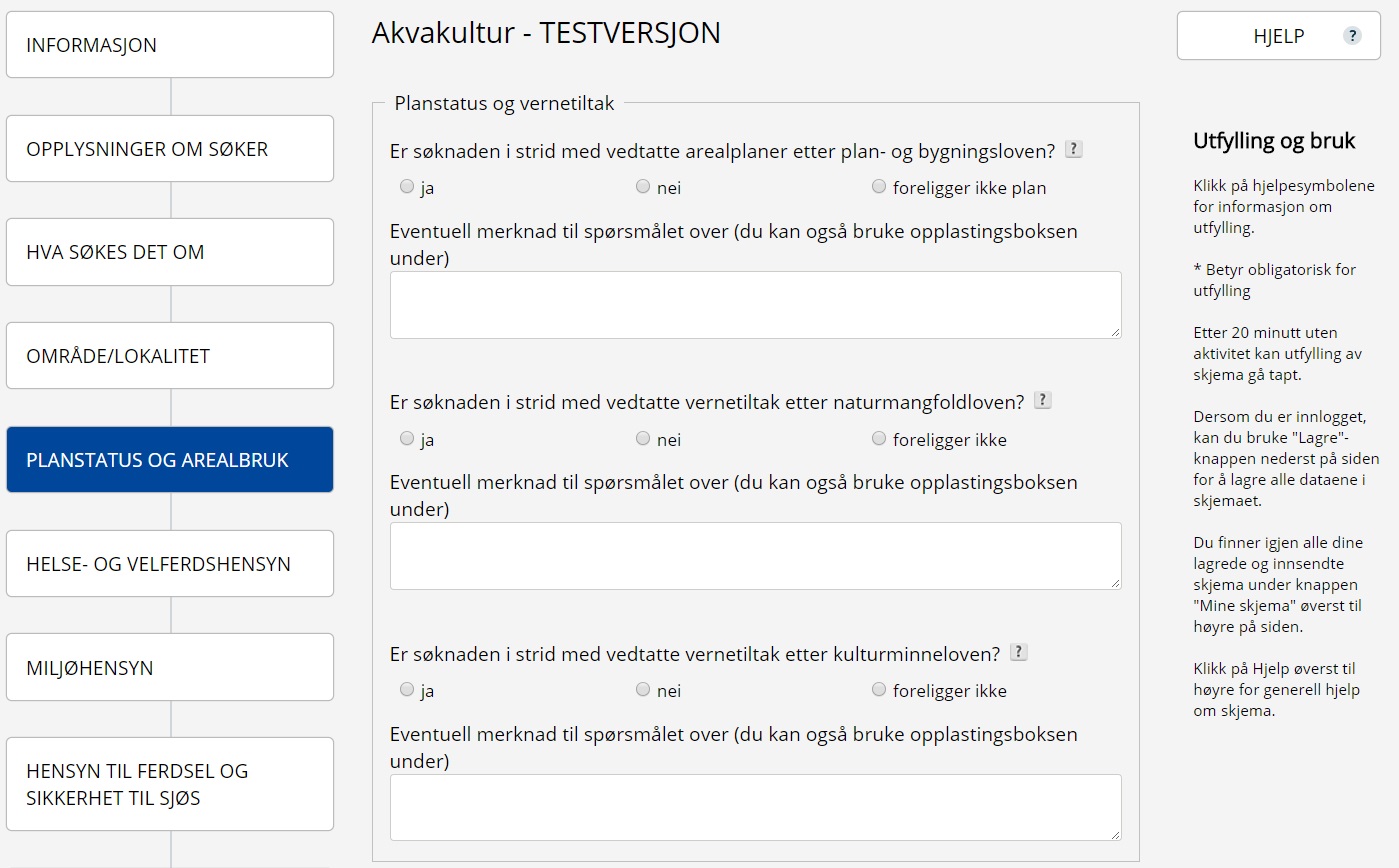Image resolution: width=1399 pixels, height=868 pixels.
Task: Click help icon beside naturmangfoldloven question
Action: (1042, 401)
